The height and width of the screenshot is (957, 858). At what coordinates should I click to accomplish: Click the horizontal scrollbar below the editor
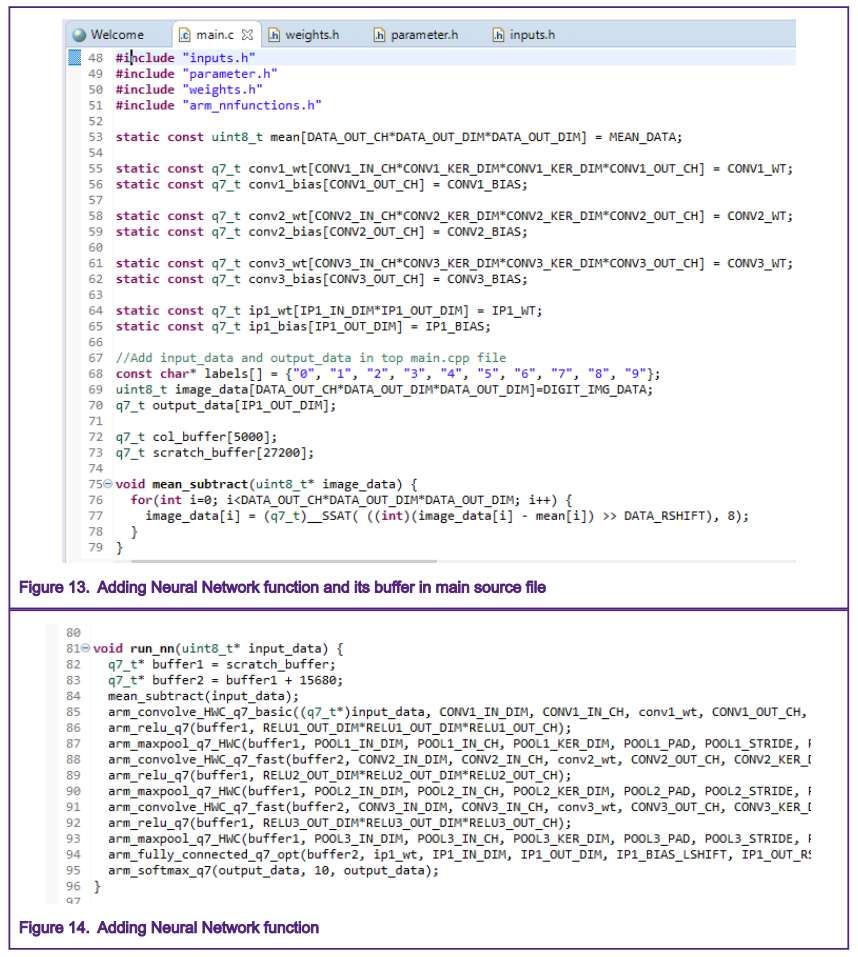[x=284, y=561]
